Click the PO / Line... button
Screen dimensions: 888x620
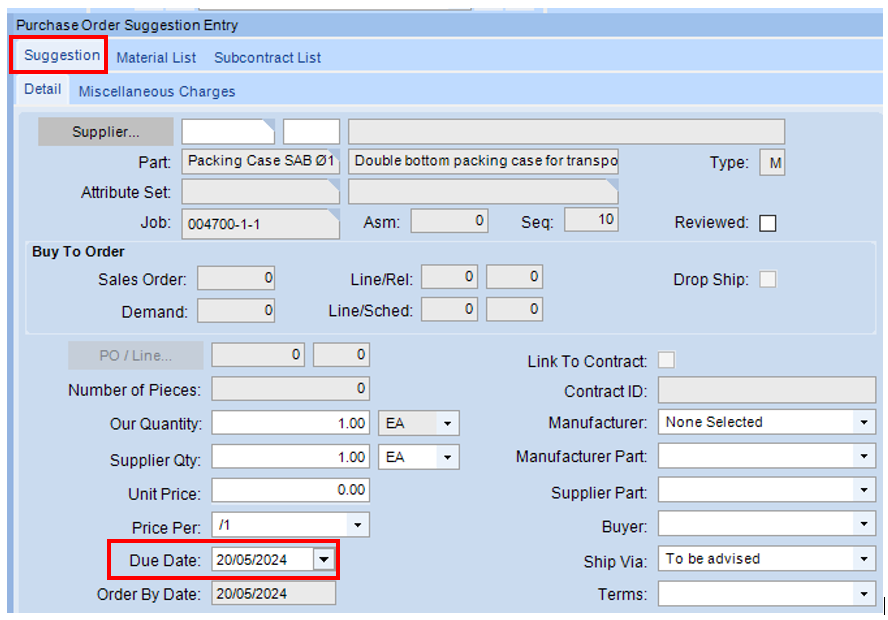[135, 355]
